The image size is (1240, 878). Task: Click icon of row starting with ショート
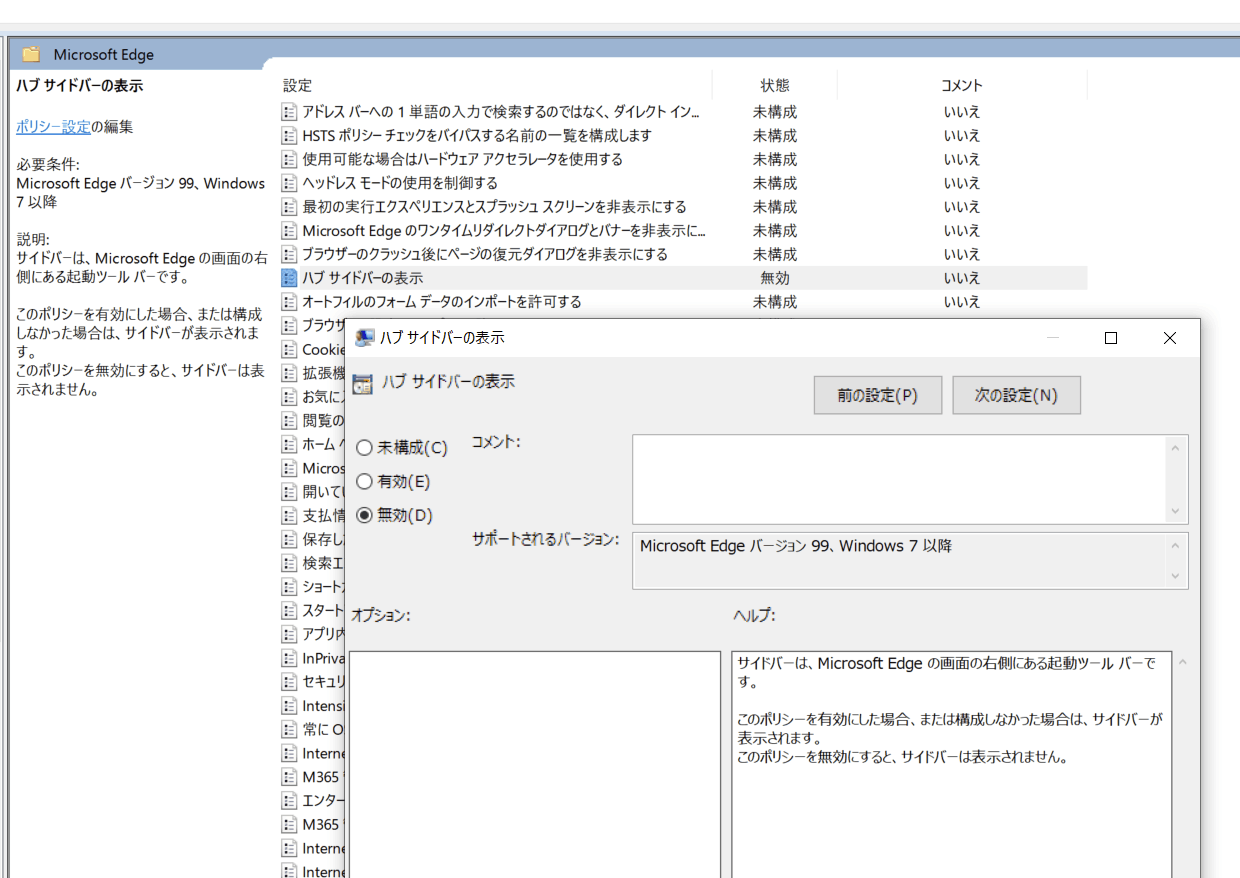point(290,586)
